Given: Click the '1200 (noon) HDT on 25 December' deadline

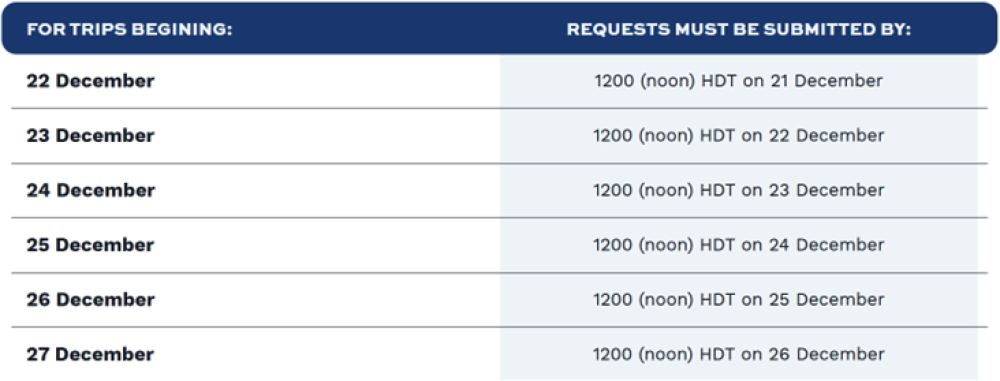Looking at the screenshot, I should (739, 300).
